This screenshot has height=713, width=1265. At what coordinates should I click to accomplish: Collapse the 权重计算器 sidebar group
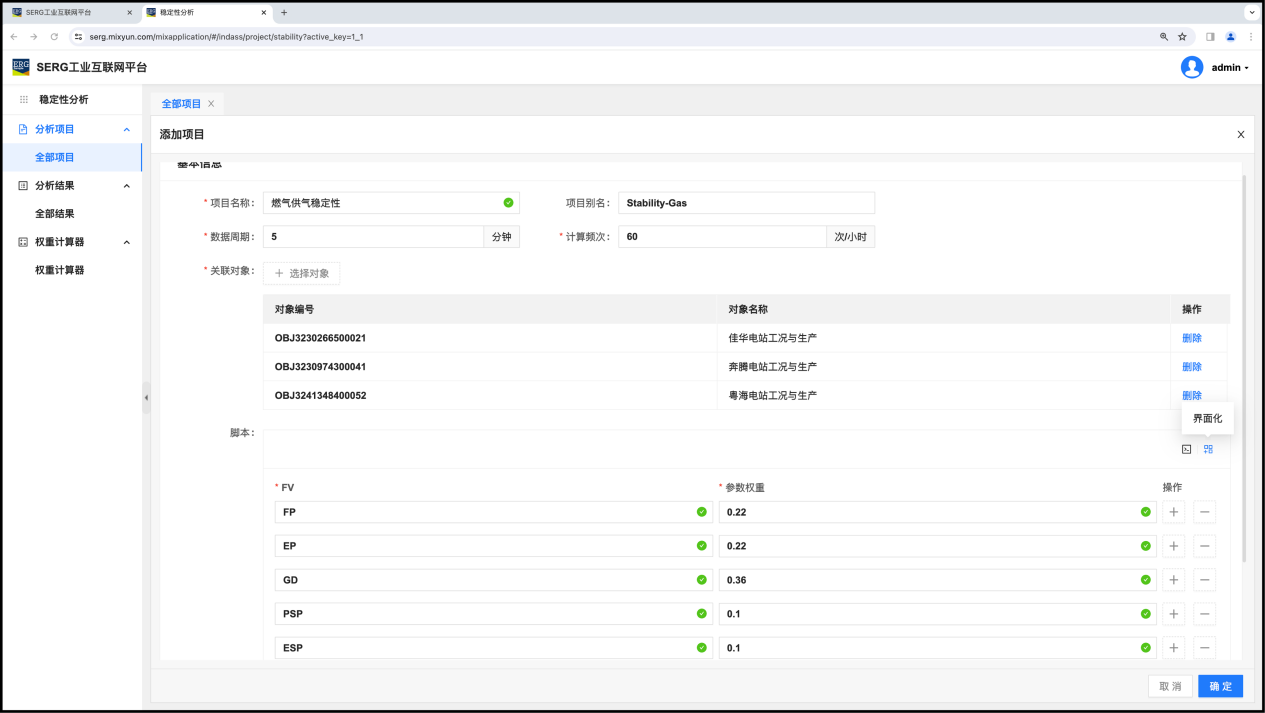click(x=126, y=242)
